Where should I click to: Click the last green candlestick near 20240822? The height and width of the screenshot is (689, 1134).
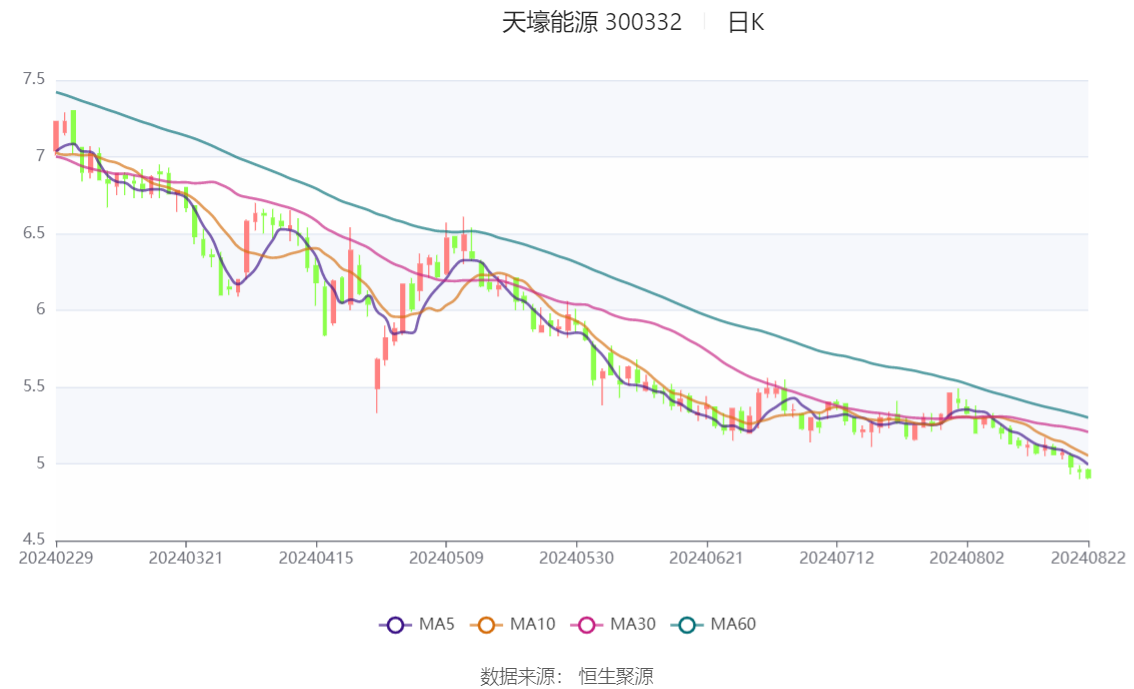click(1088, 474)
